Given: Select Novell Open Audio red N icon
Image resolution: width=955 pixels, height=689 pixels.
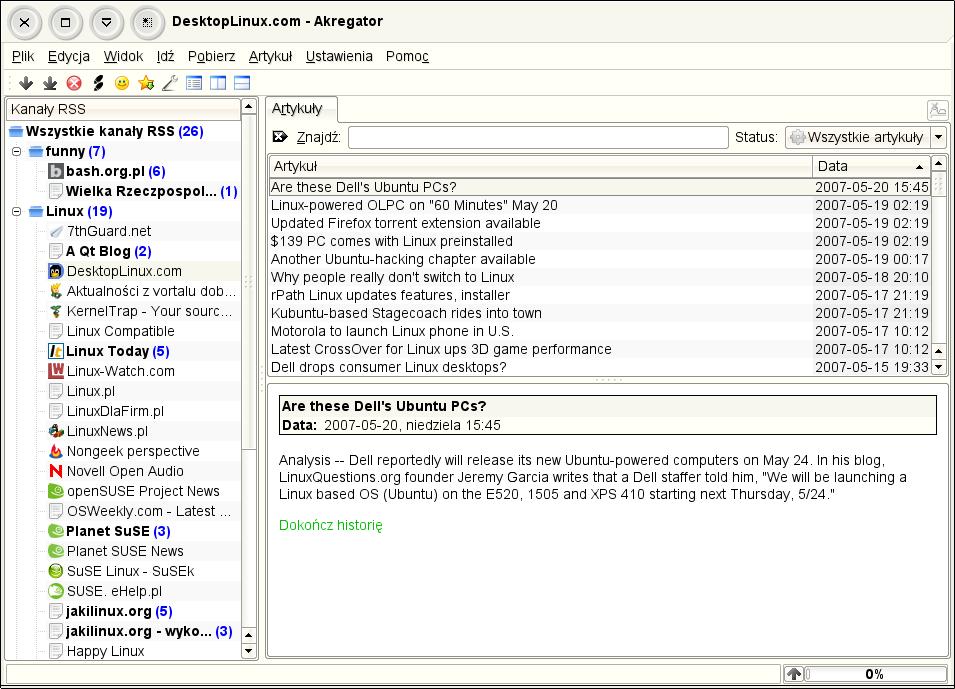Looking at the screenshot, I should tap(56, 471).
